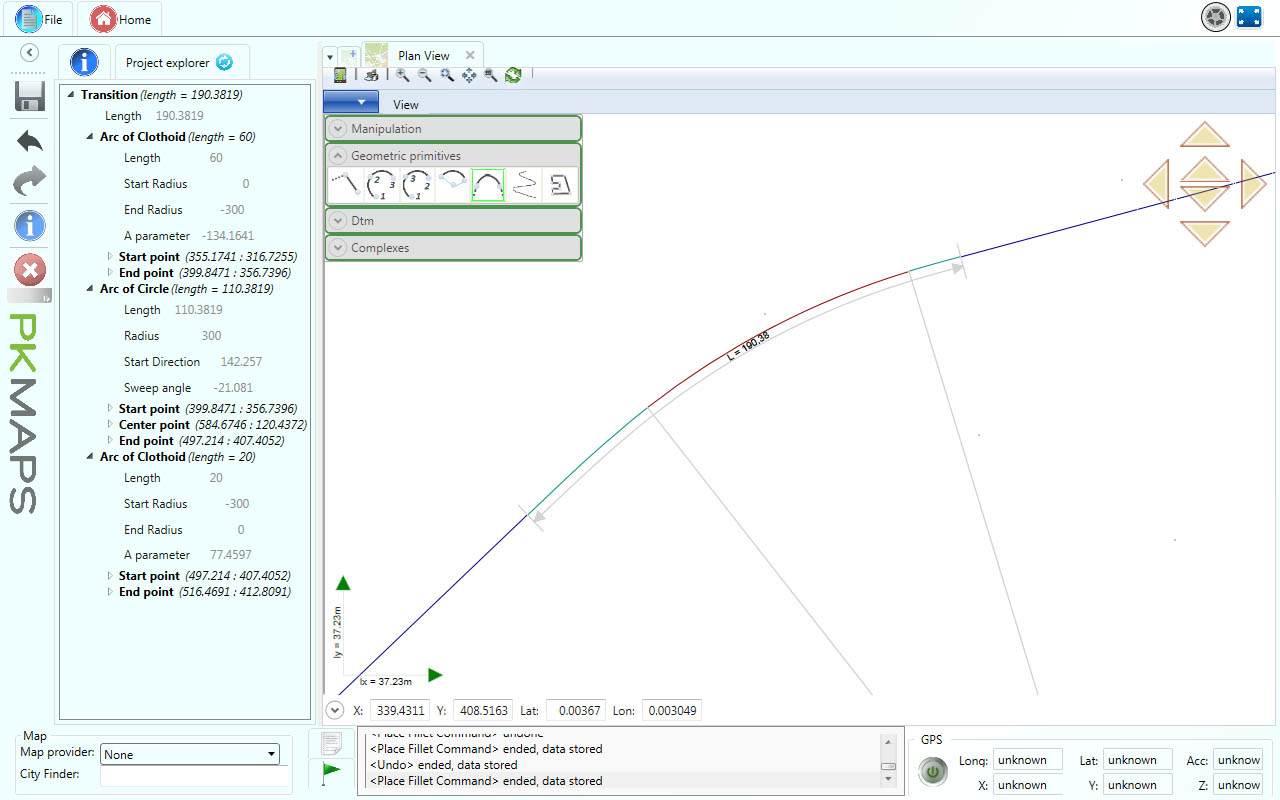Screen dimensions: 1280x800
Task: Click the green refresh view icon
Action: pyautogui.click(x=513, y=75)
